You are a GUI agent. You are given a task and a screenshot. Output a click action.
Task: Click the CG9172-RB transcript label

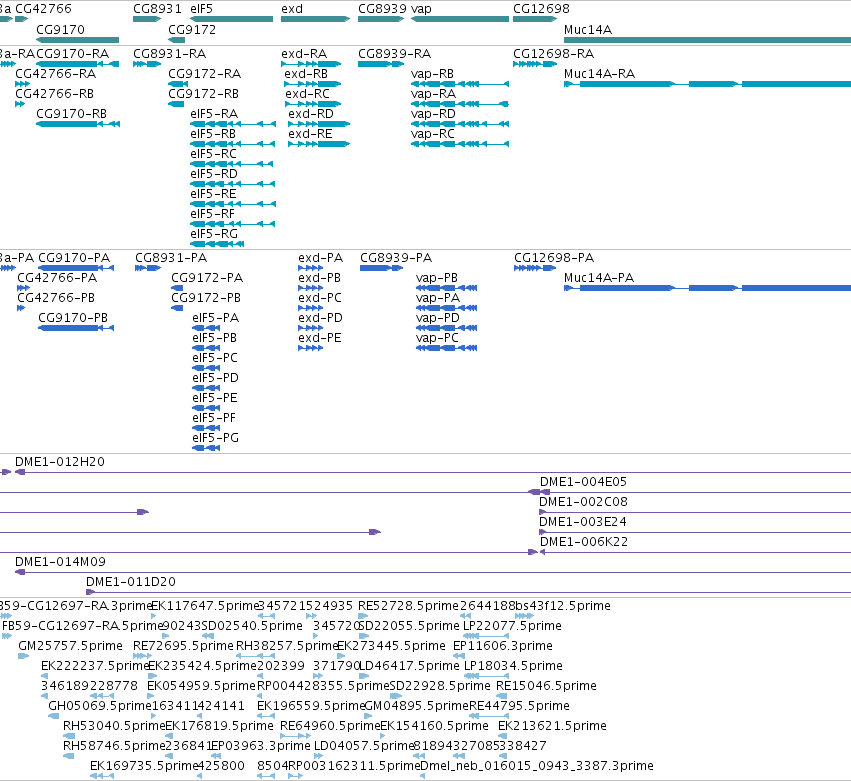204,94
